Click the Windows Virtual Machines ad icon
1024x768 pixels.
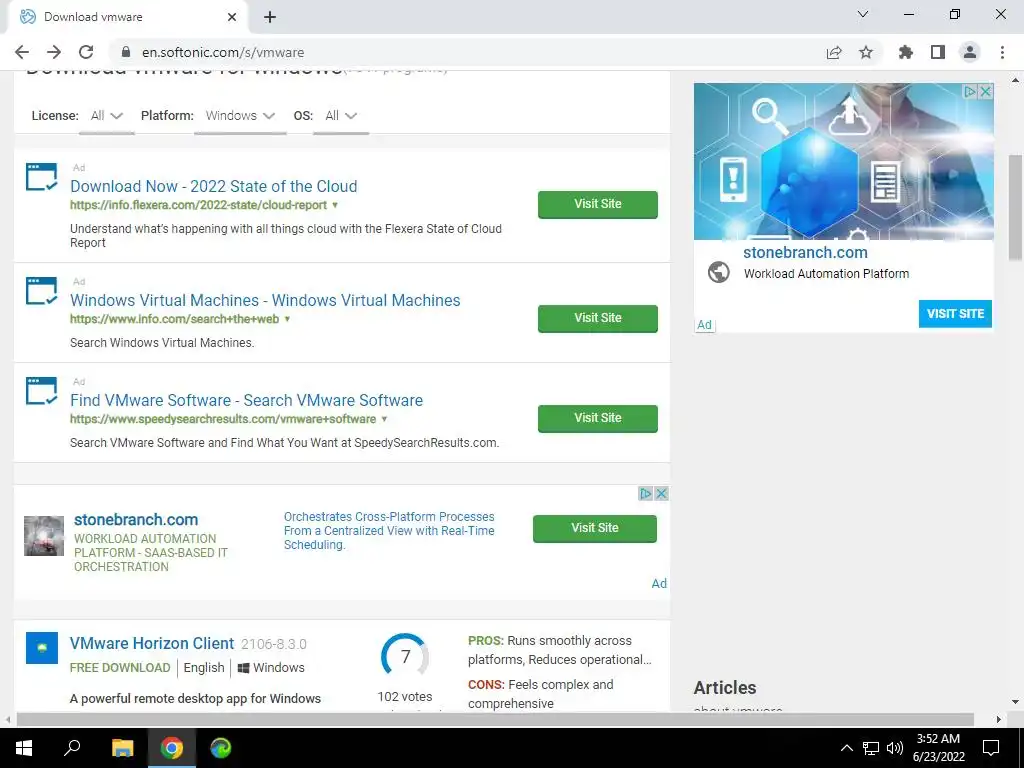pyautogui.click(x=42, y=291)
